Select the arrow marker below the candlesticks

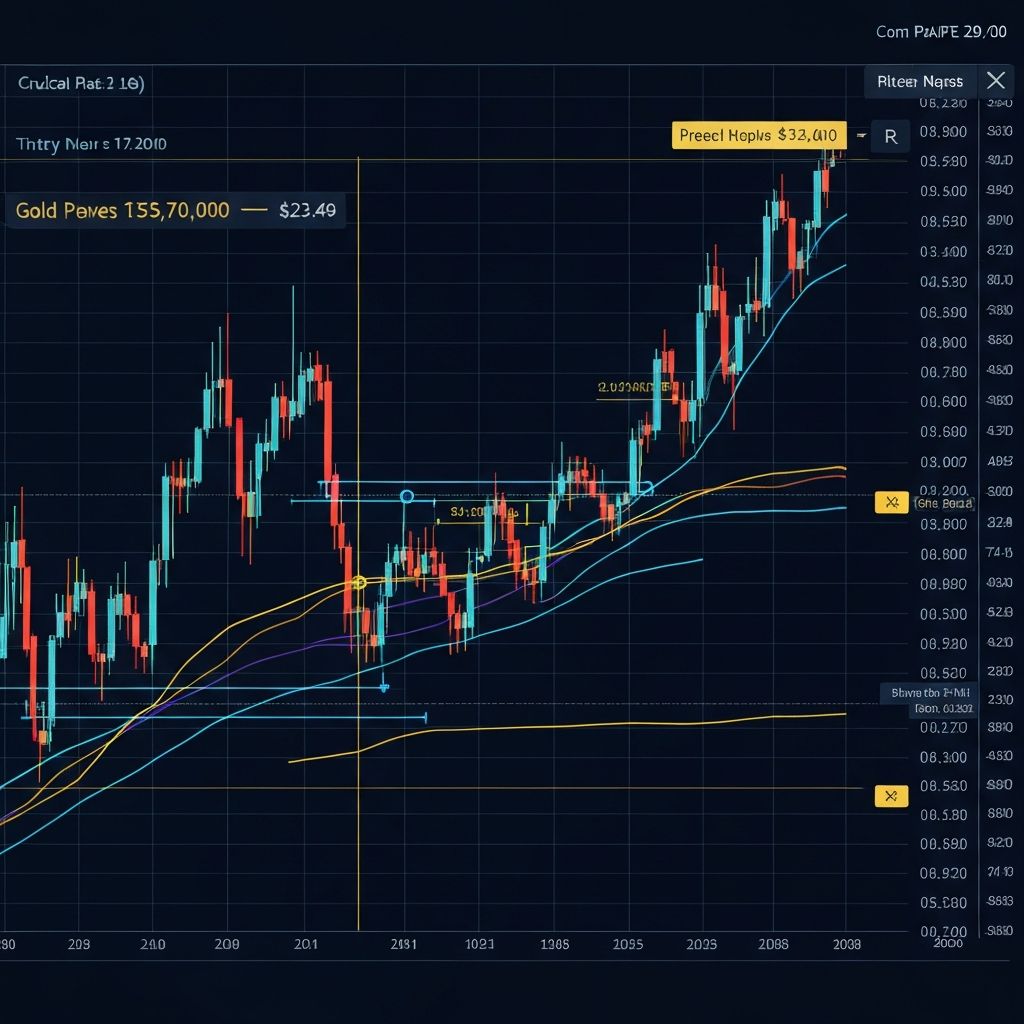tap(383, 687)
